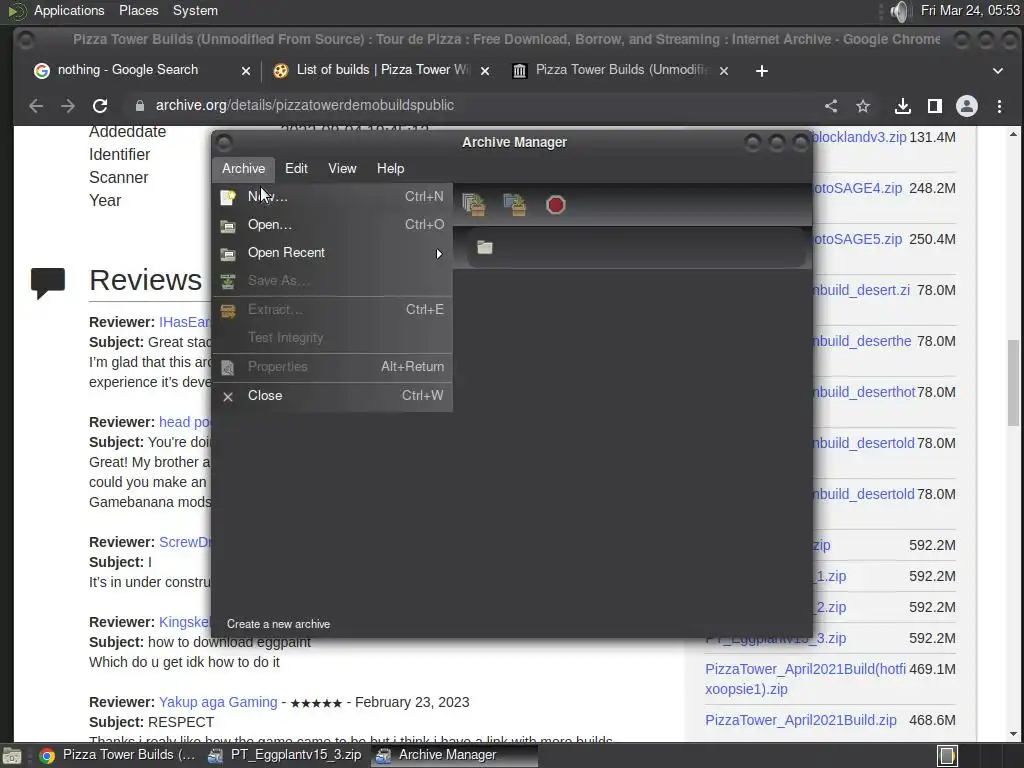1024x768 pixels.
Task: Click the Open Recent menu icon
Action: pos(228,254)
